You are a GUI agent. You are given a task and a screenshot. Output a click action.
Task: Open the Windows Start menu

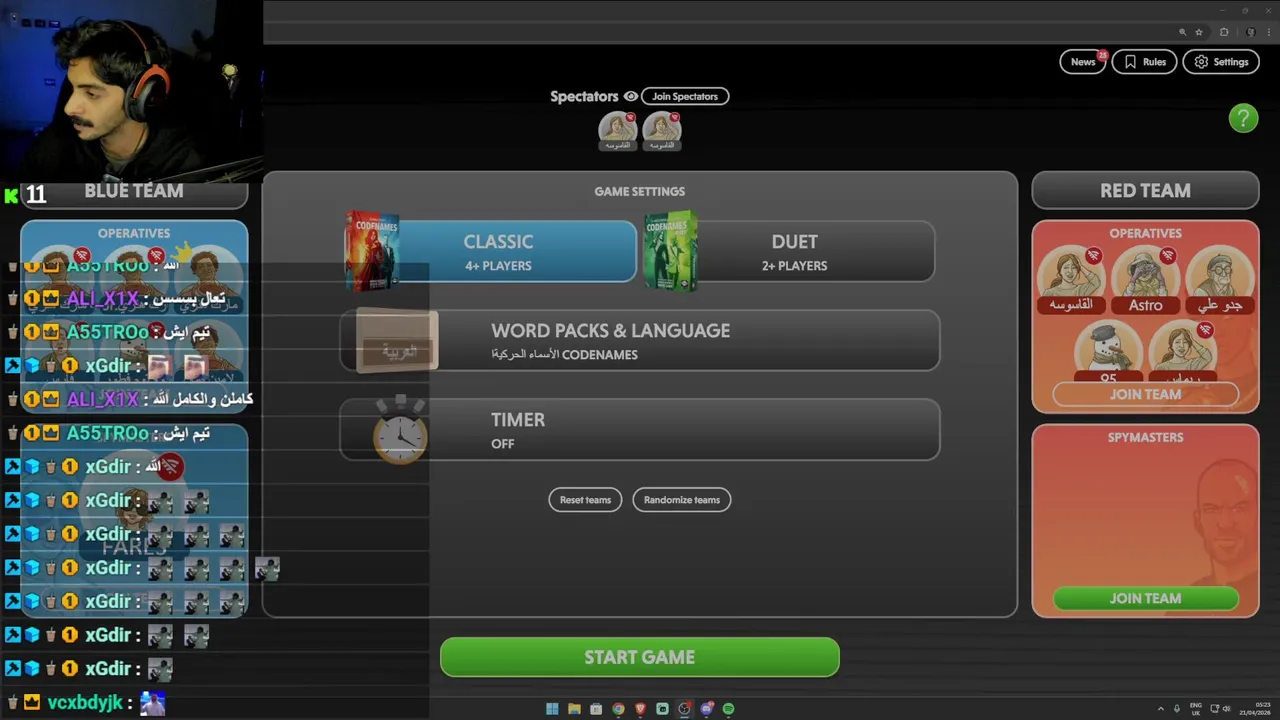(x=552, y=709)
